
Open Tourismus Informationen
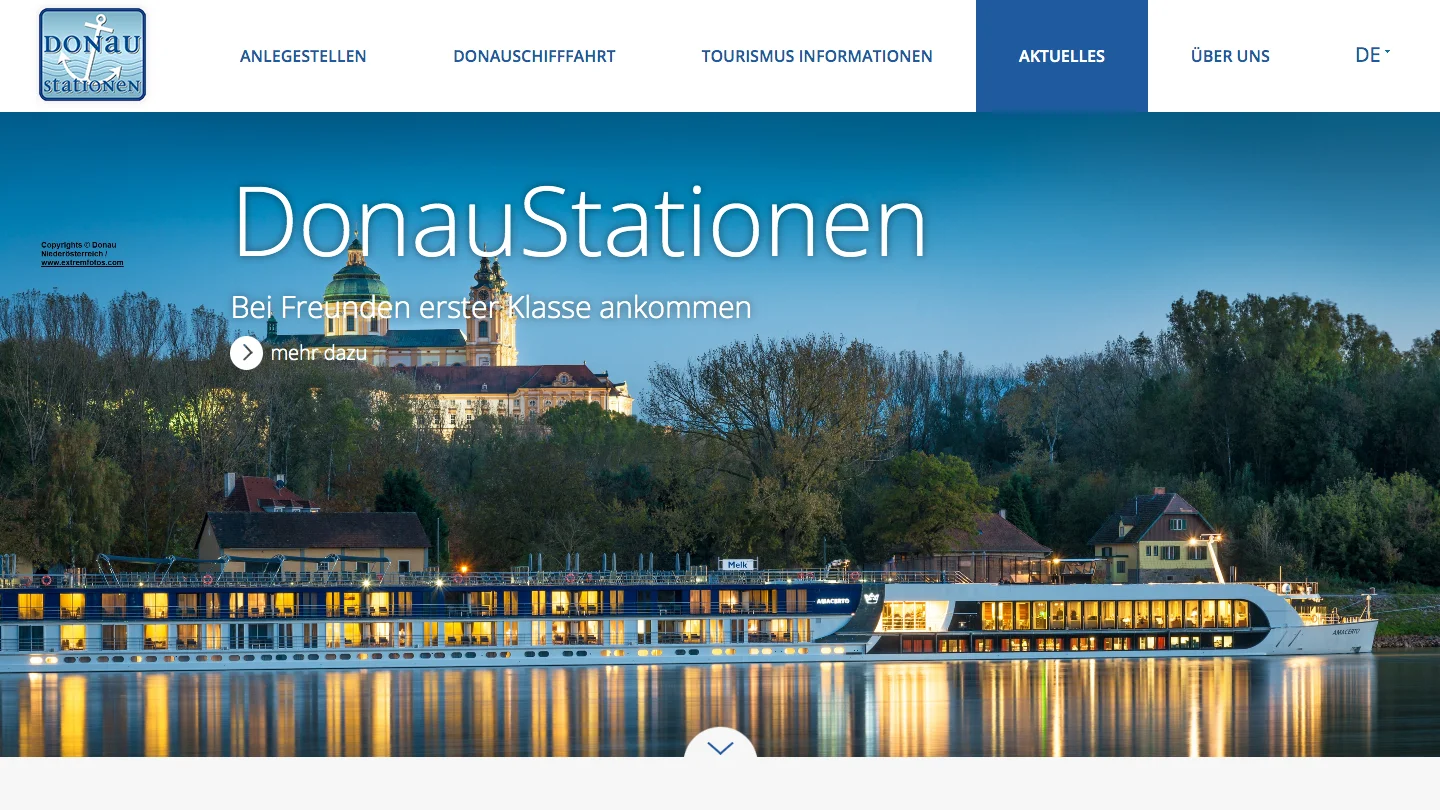point(817,56)
